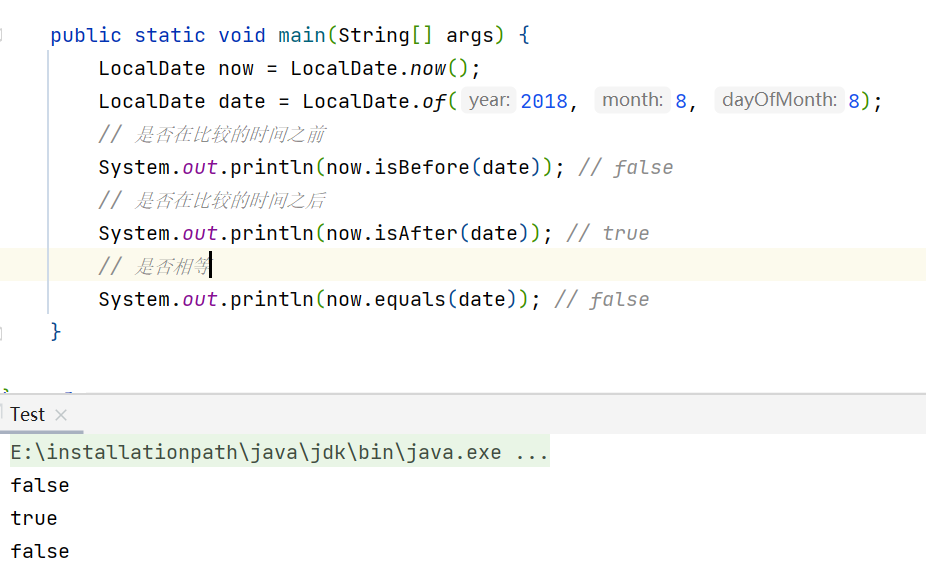The image size is (926, 587).
Task: Click the main method name
Action: tap(302, 35)
